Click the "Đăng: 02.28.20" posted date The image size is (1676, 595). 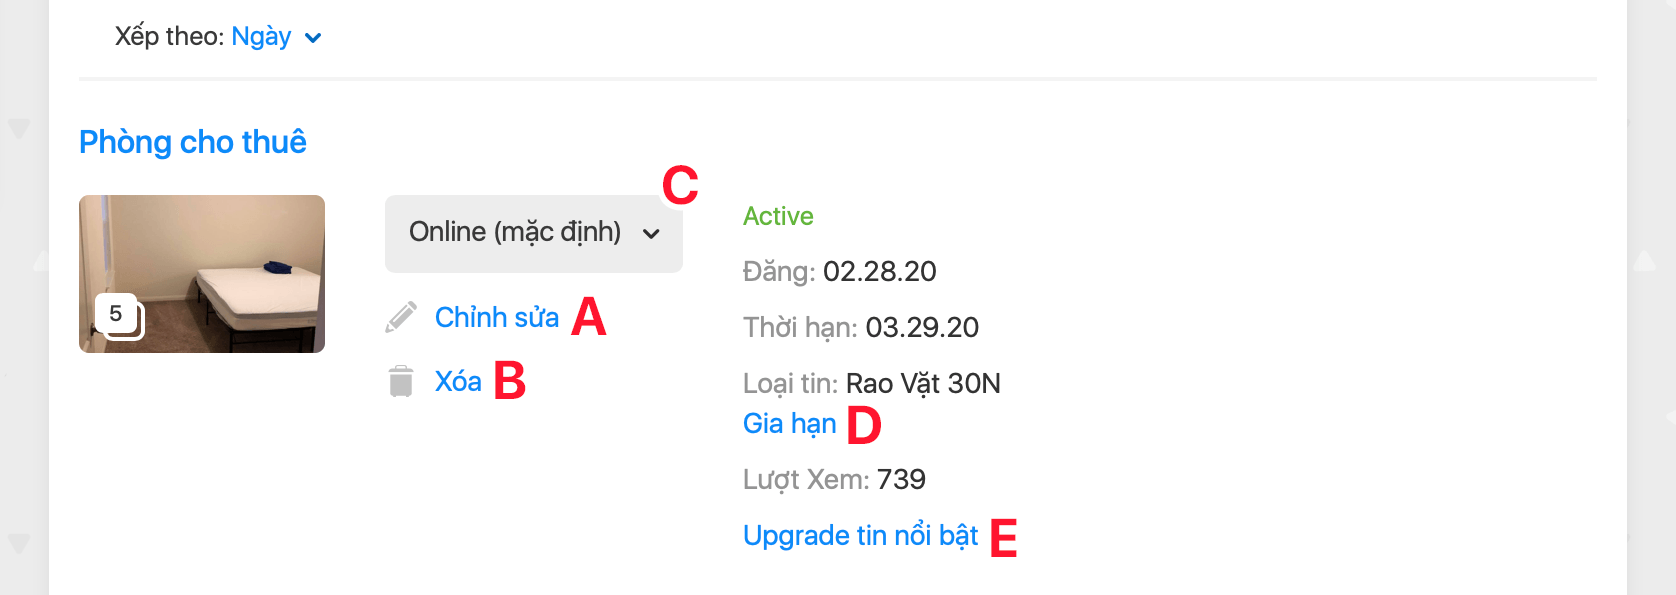[x=839, y=271]
